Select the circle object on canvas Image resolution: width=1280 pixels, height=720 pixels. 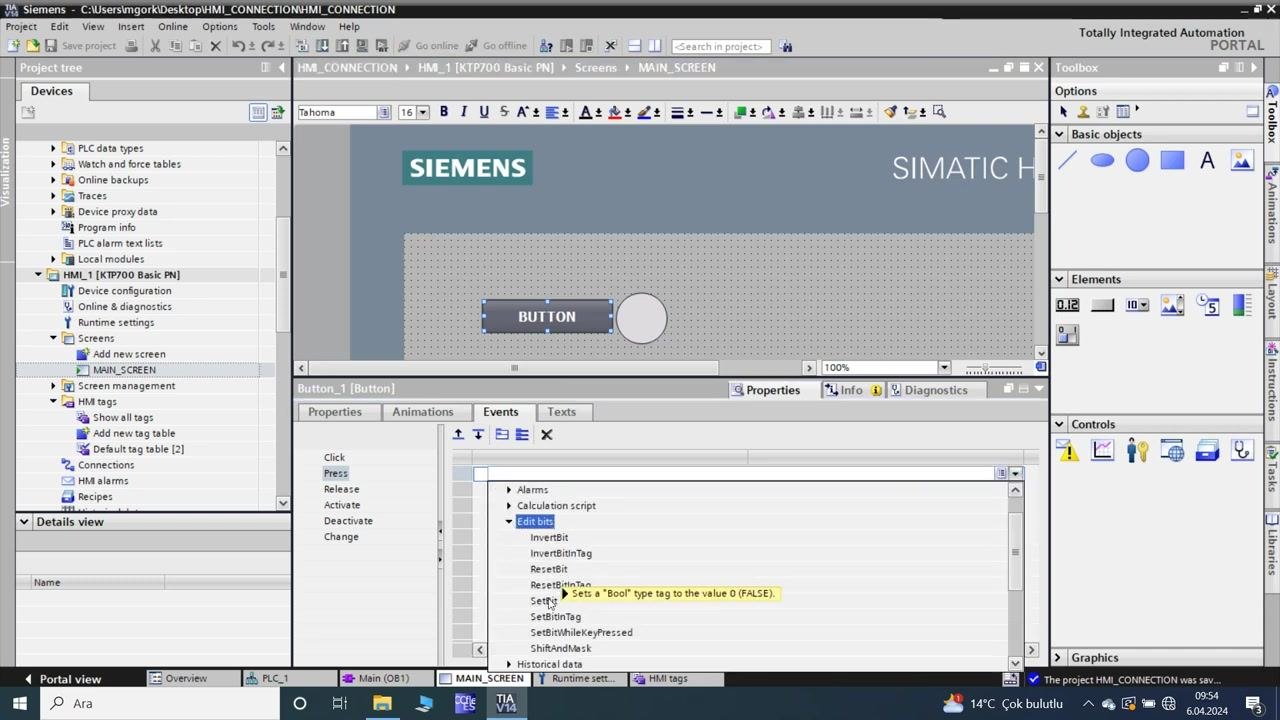coord(641,318)
